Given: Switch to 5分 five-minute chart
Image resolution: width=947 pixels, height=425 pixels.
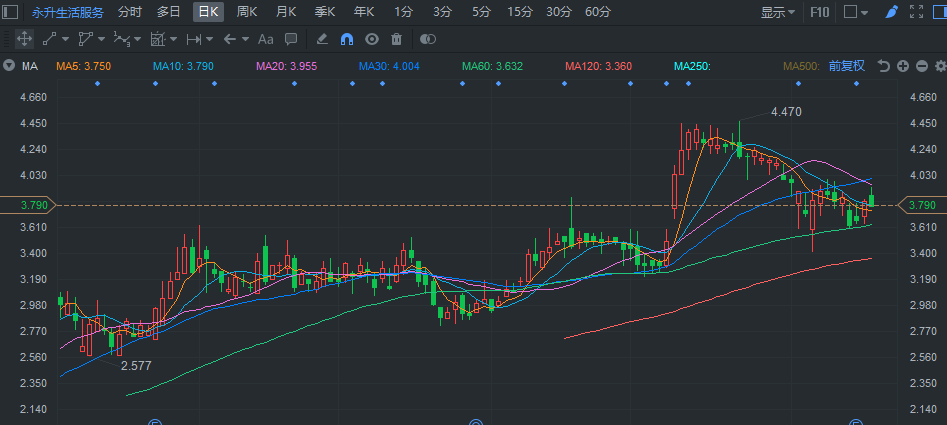Looking at the screenshot, I should (481, 11).
